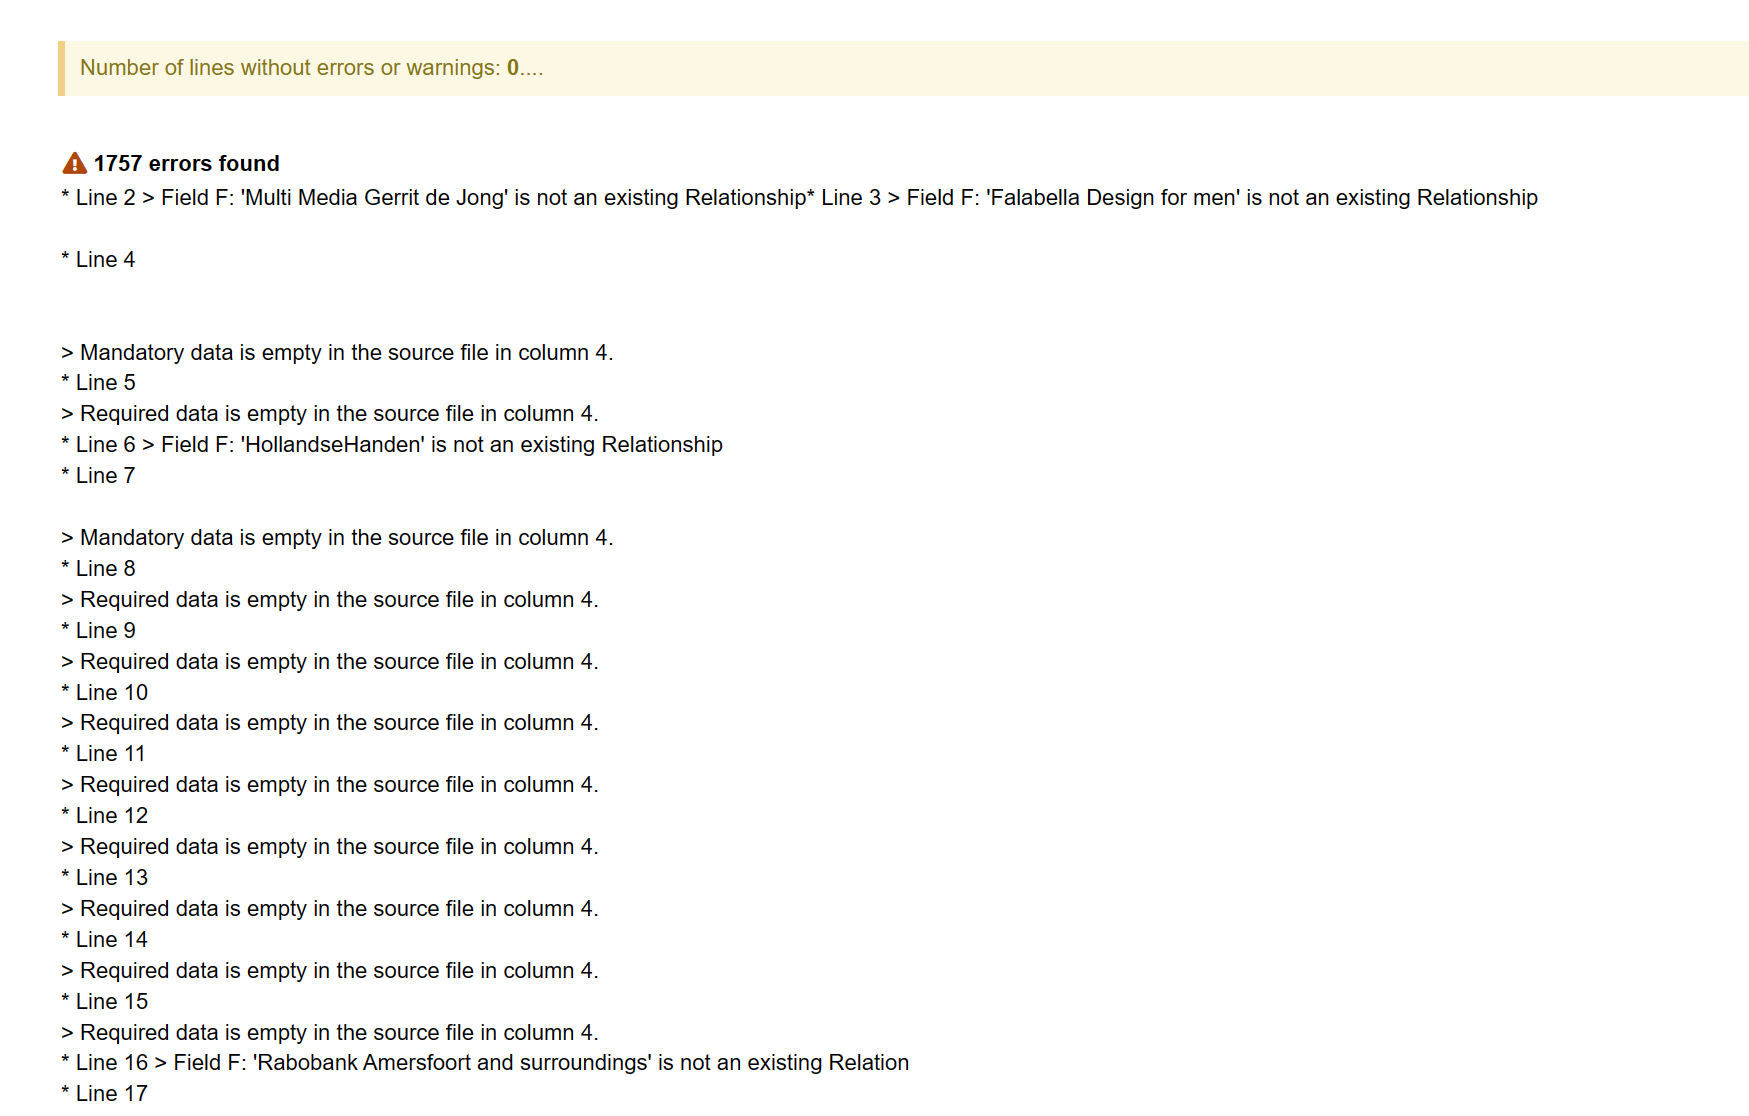The image size is (1749, 1116).
Task: Click the Line 6 HollandseHanden error
Action: coord(392,445)
